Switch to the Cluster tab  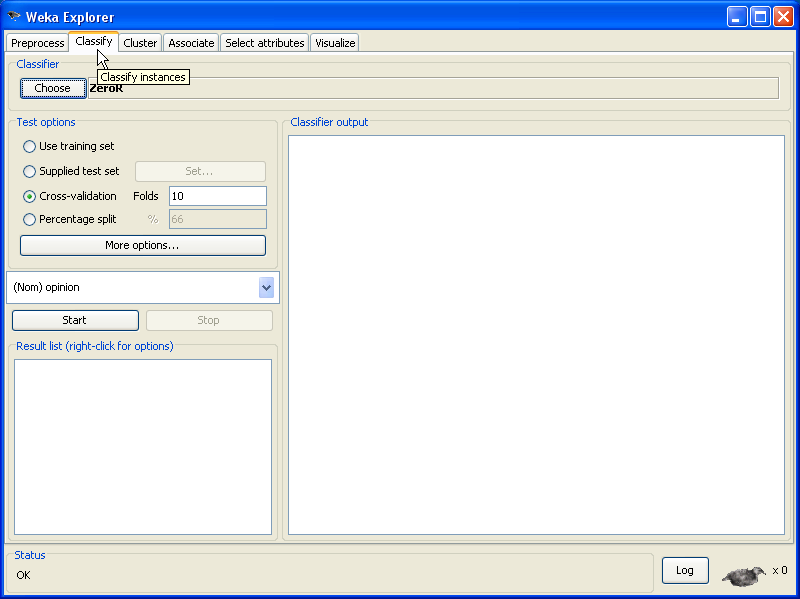[140, 43]
